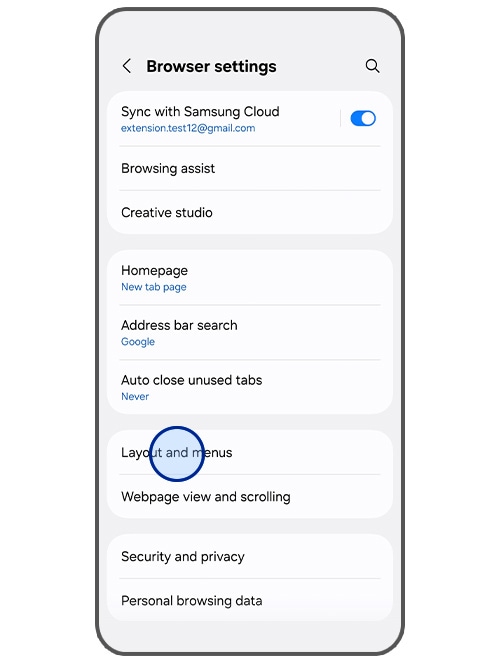Go back using the back arrow
This screenshot has width=500, height=663.
click(x=126, y=66)
